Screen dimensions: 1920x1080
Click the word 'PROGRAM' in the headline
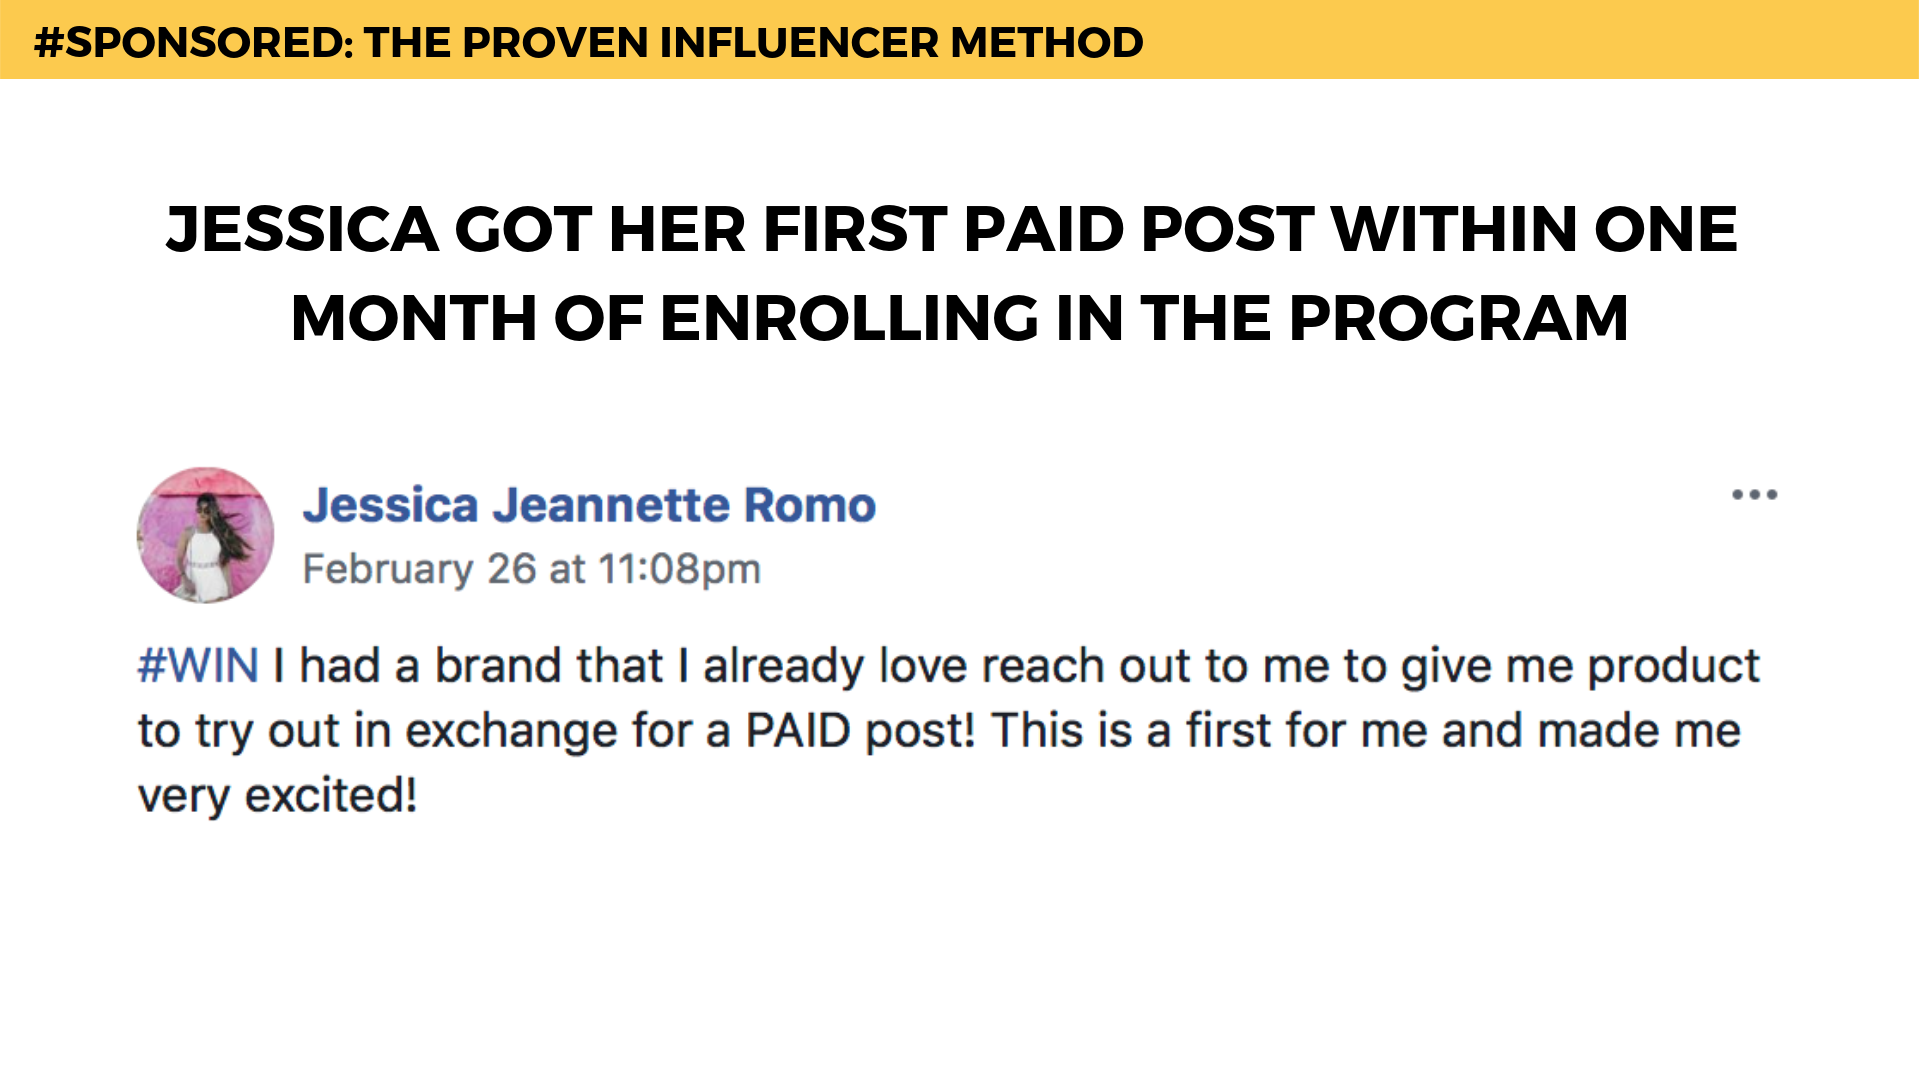click(1458, 319)
